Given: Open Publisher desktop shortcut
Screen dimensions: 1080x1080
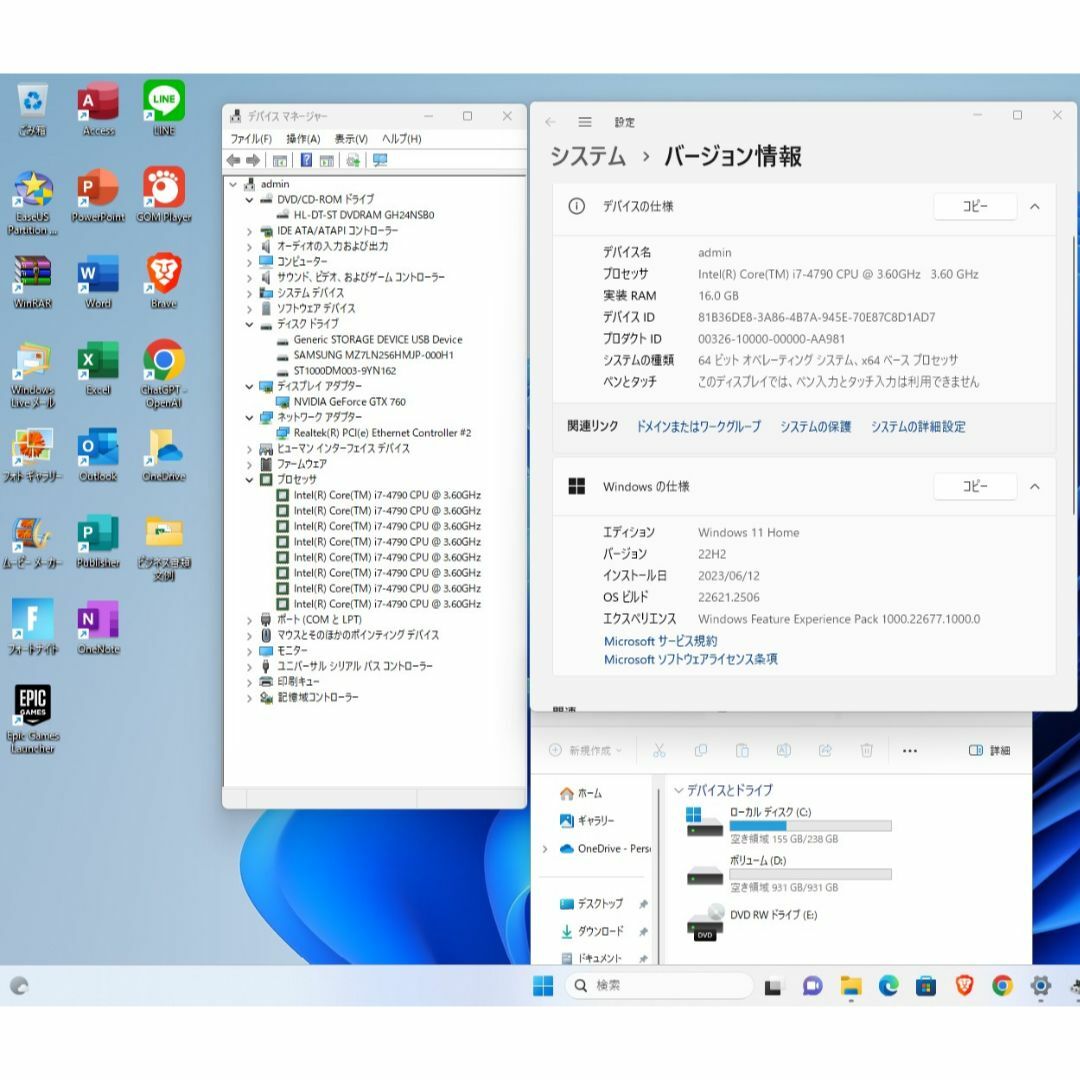Looking at the screenshot, I should 98,542.
